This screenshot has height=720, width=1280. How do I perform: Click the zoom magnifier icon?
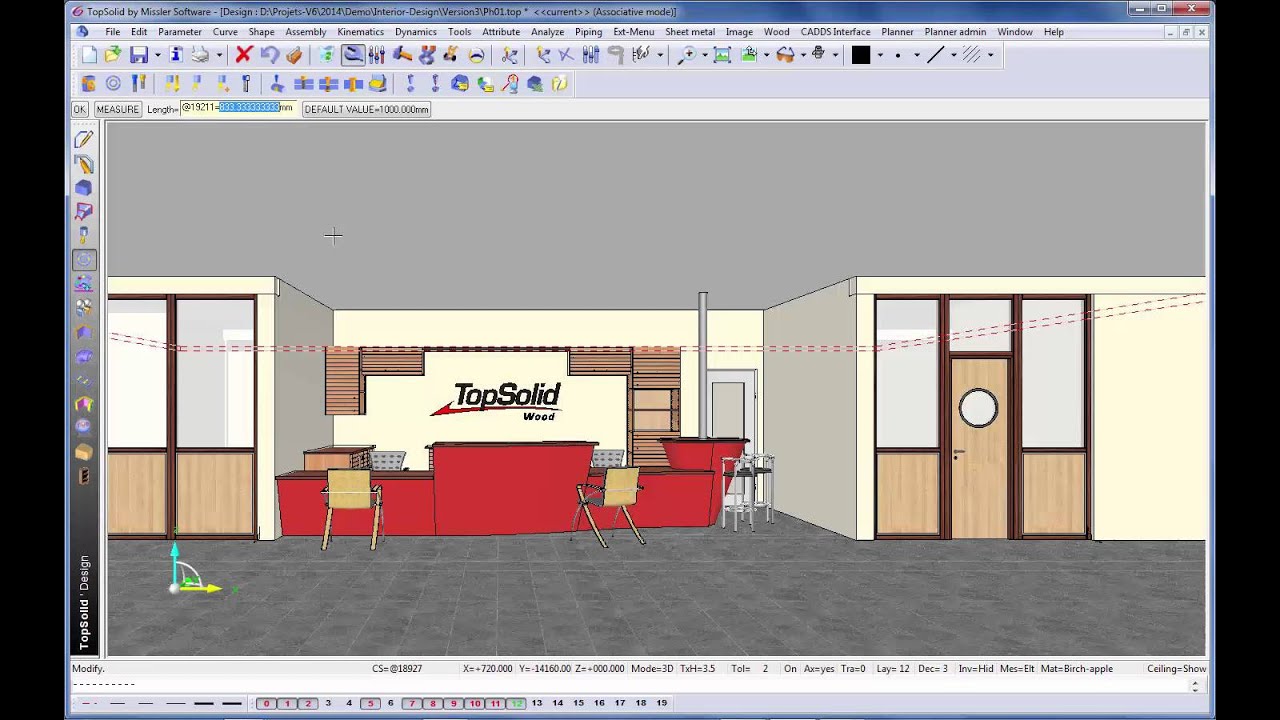click(687, 55)
